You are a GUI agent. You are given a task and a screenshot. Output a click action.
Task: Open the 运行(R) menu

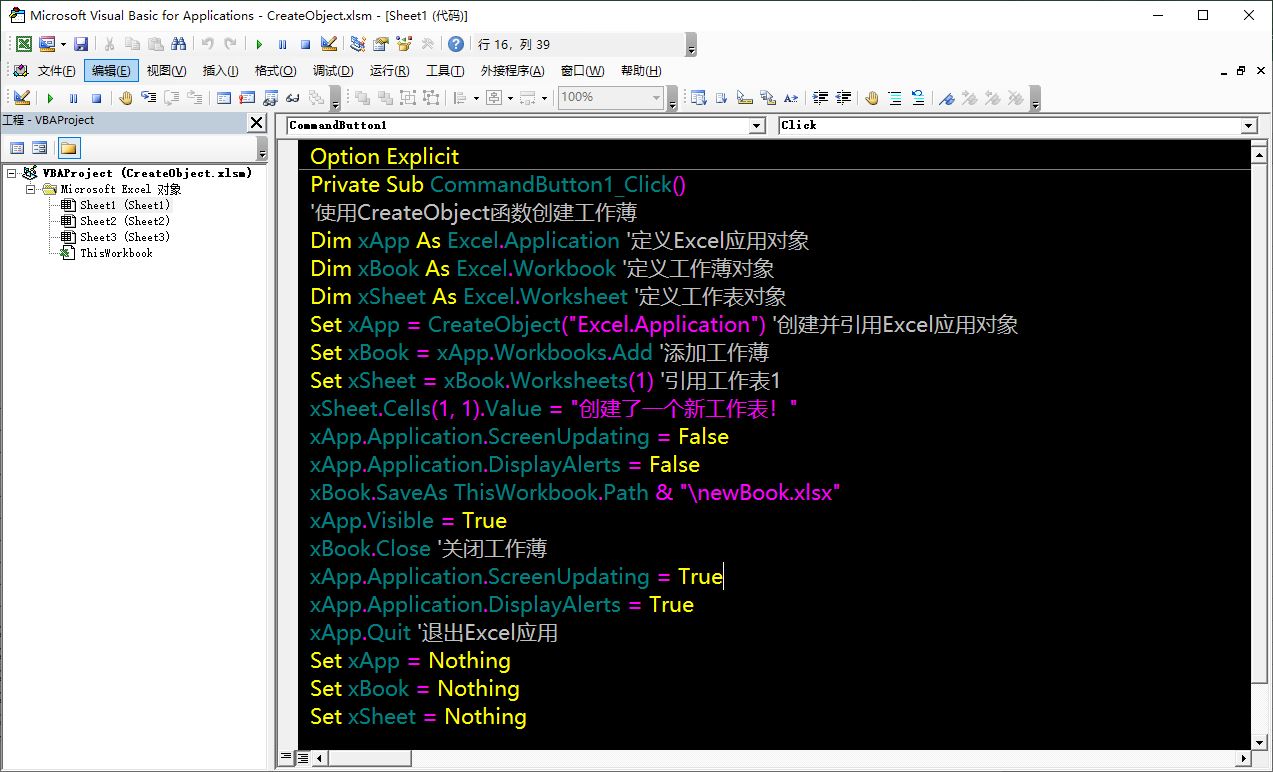(x=390, y=70)
